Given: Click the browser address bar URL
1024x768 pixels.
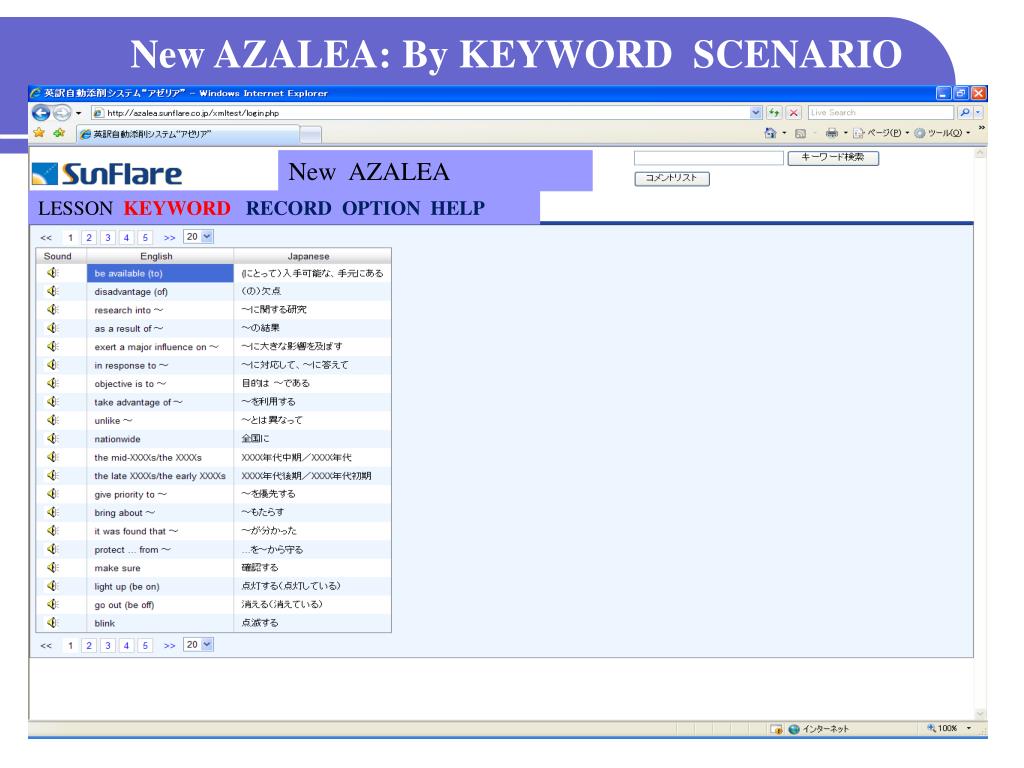Looking at the screenshot, I should tap(421, 113).
